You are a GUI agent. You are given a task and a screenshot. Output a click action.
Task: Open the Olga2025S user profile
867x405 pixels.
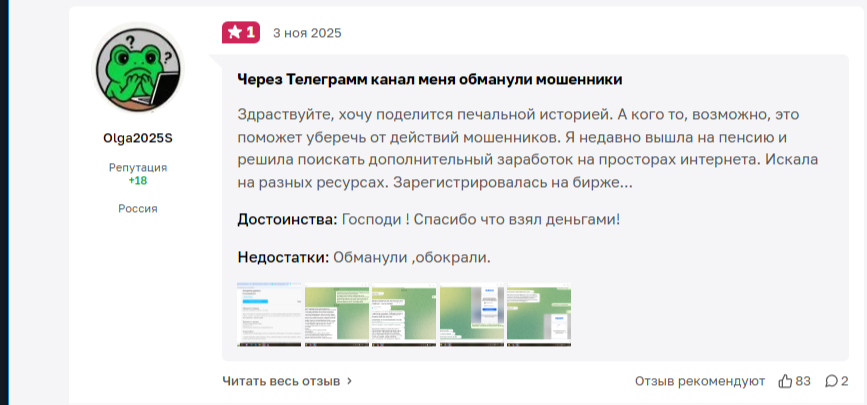(138, 138)
